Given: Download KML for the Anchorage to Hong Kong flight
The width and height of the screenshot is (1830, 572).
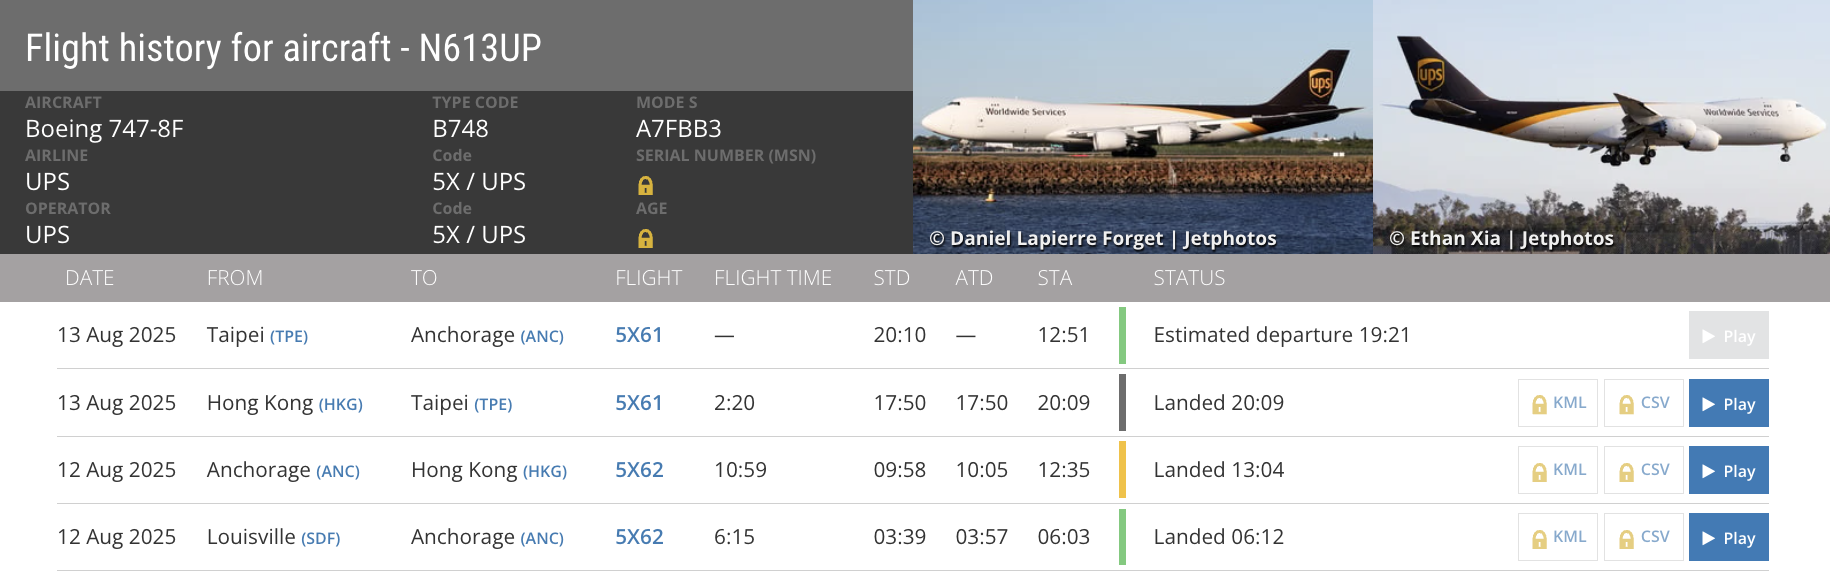Looking at the screenshot, I should coord(1558,470).
